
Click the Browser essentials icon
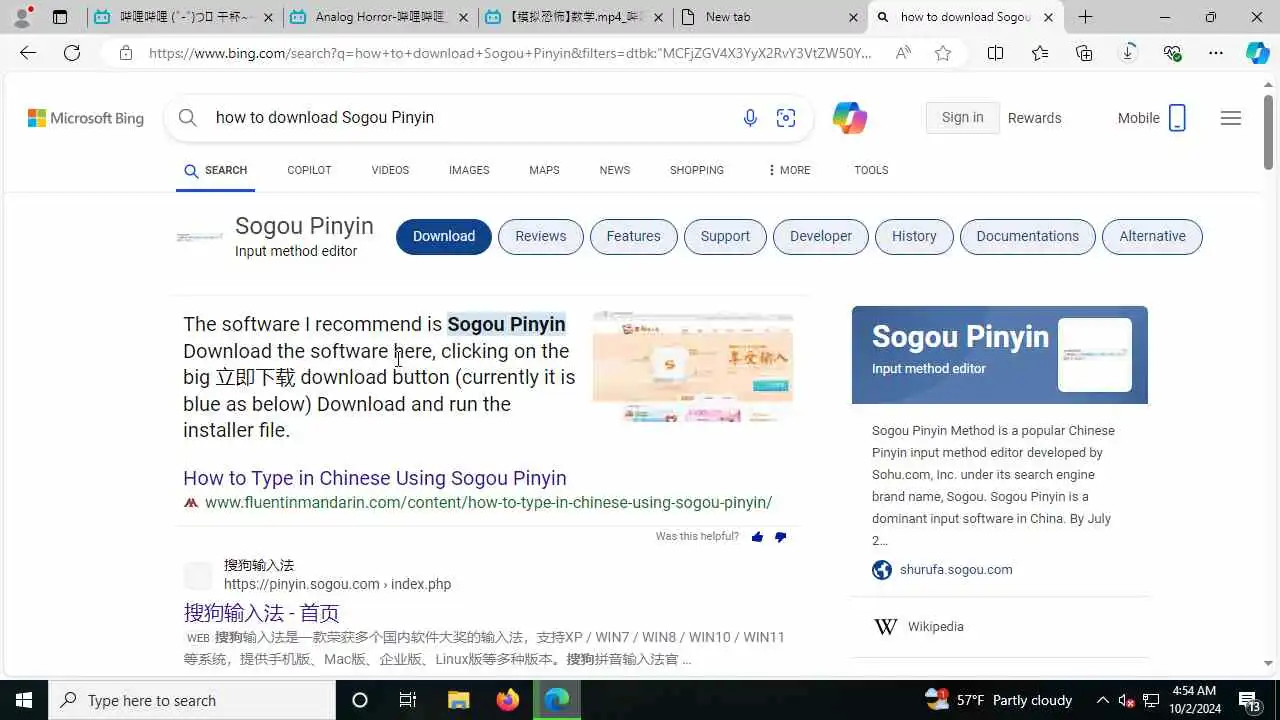click(1172, 53)
